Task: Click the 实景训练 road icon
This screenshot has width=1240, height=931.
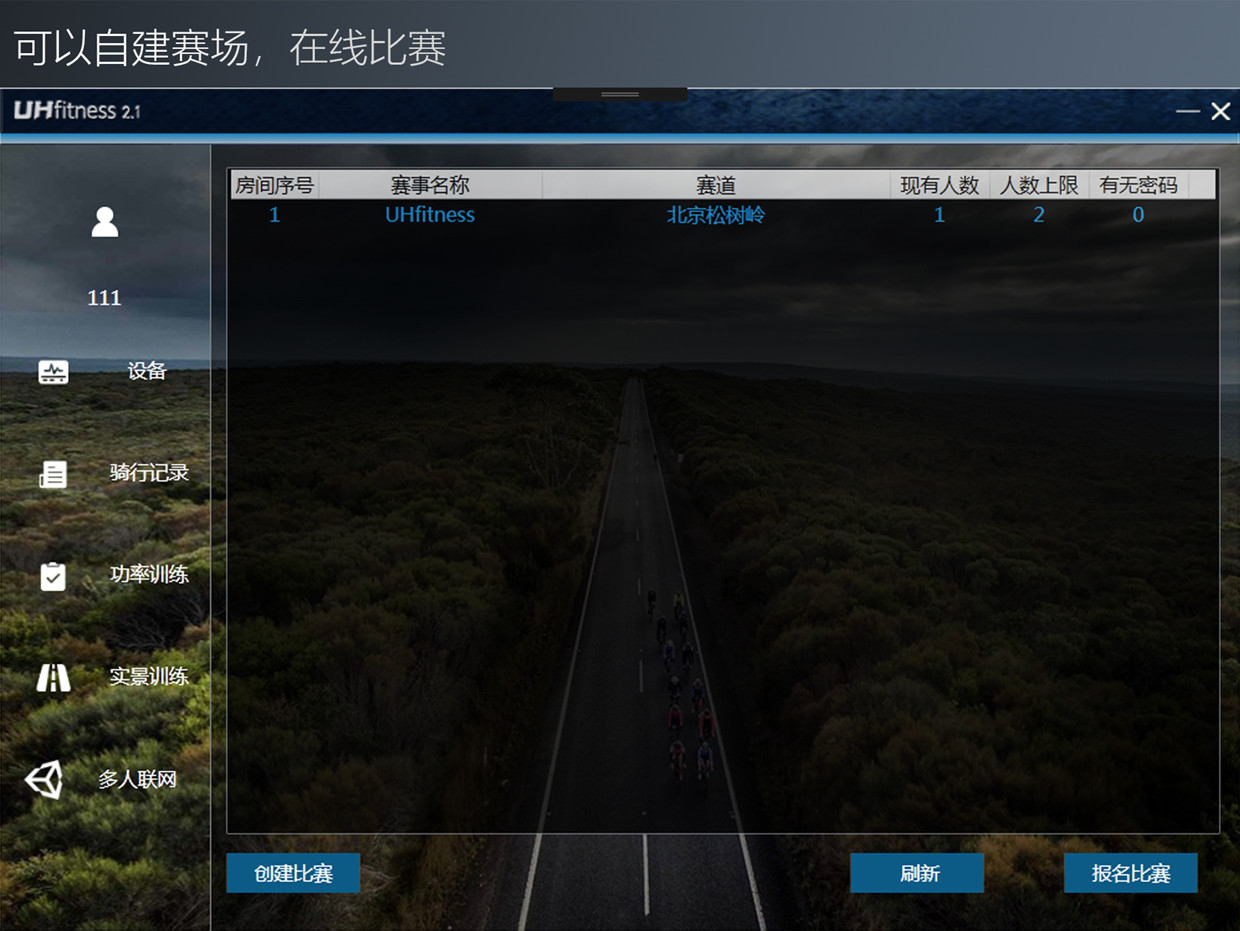Action: coord(53,678)
